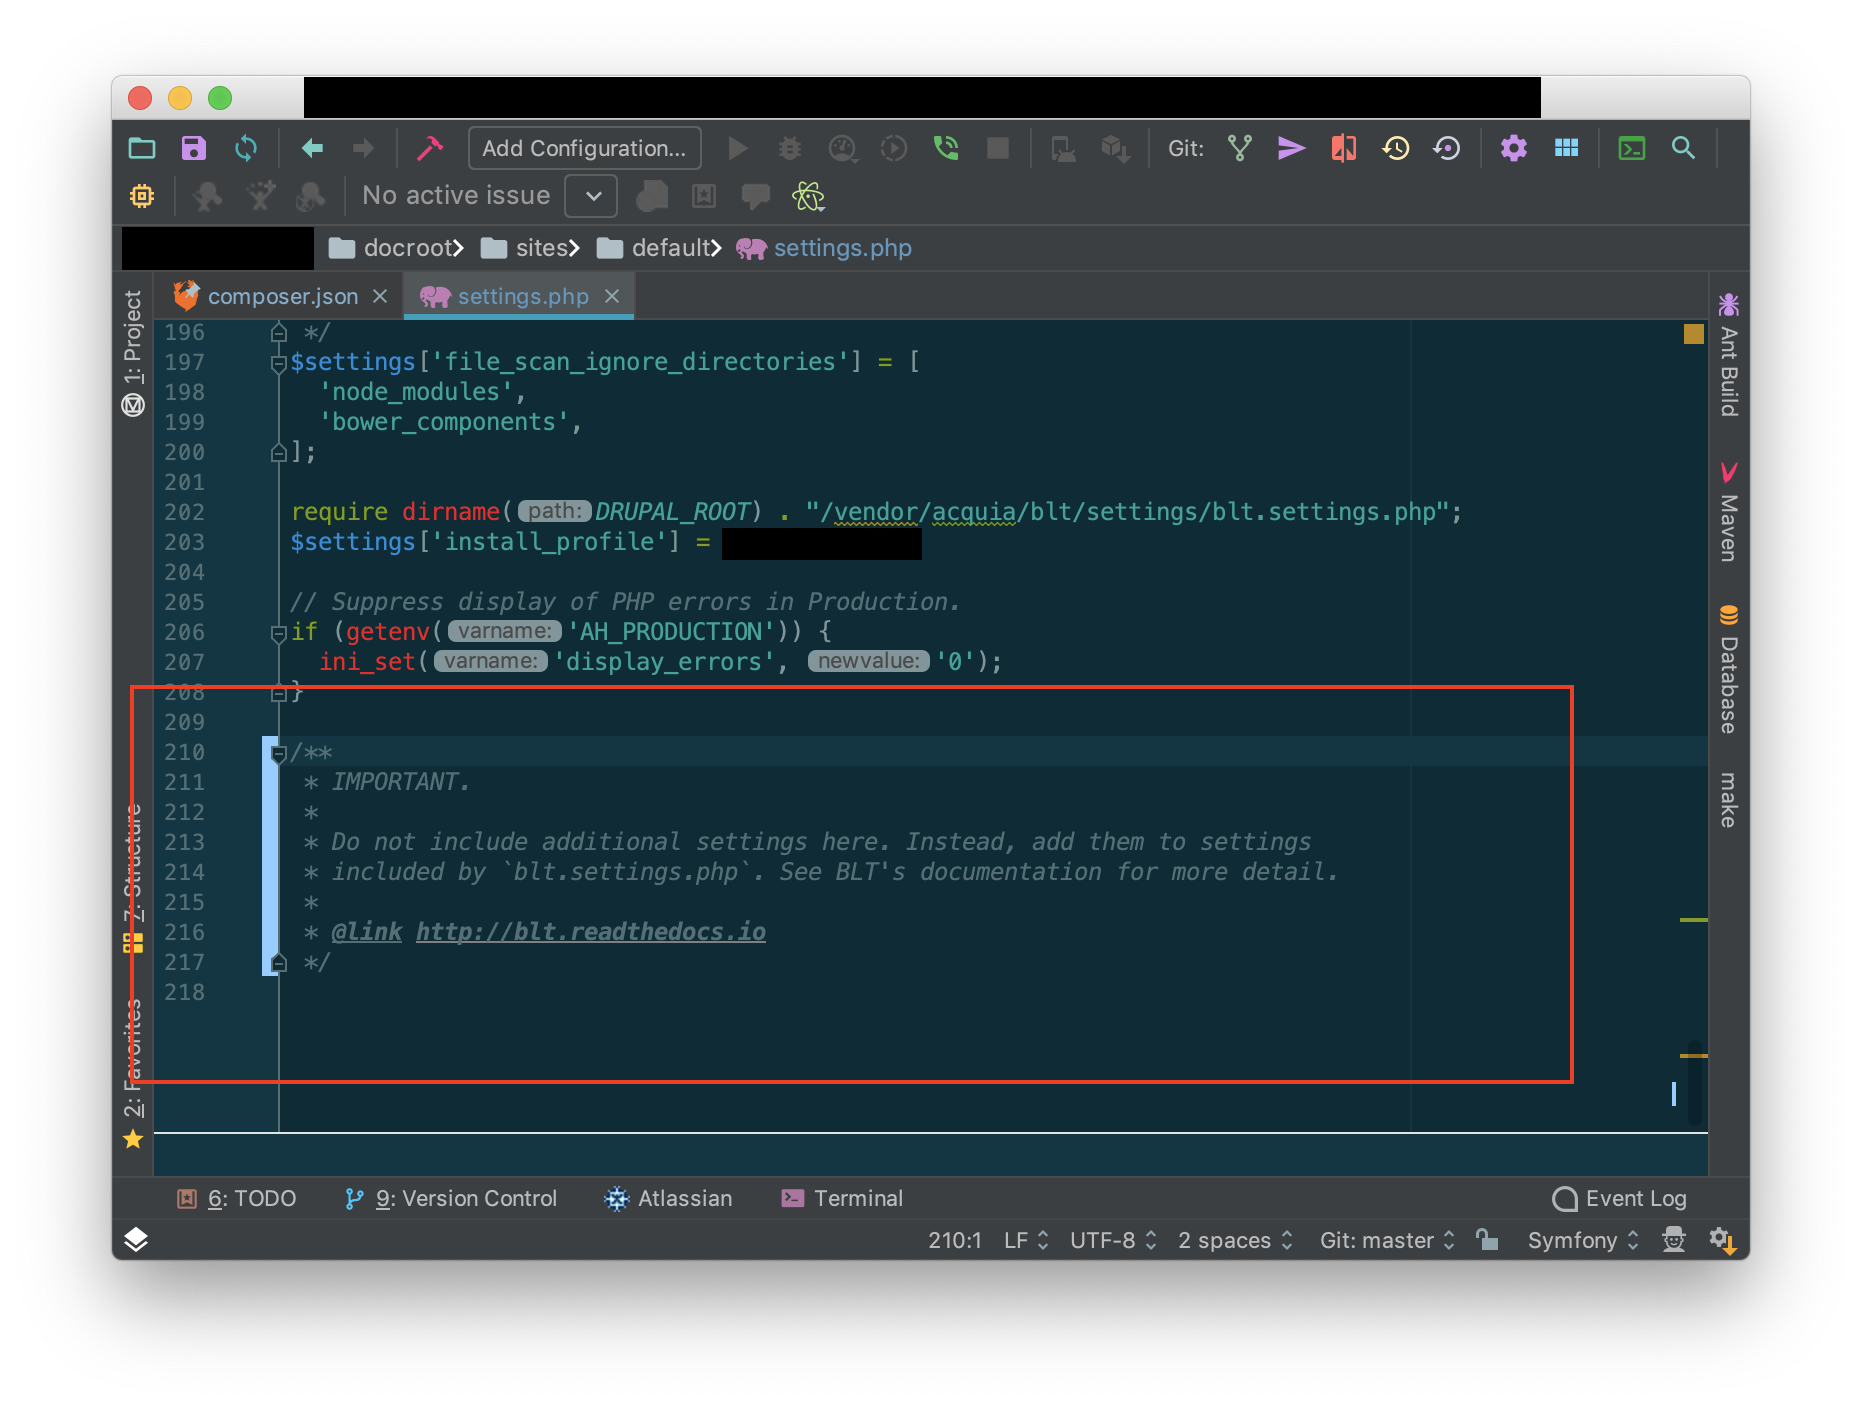This screenshot has width=1862, height=1408.
Task: Expand the No active issue dropdown
Action: 592,196
